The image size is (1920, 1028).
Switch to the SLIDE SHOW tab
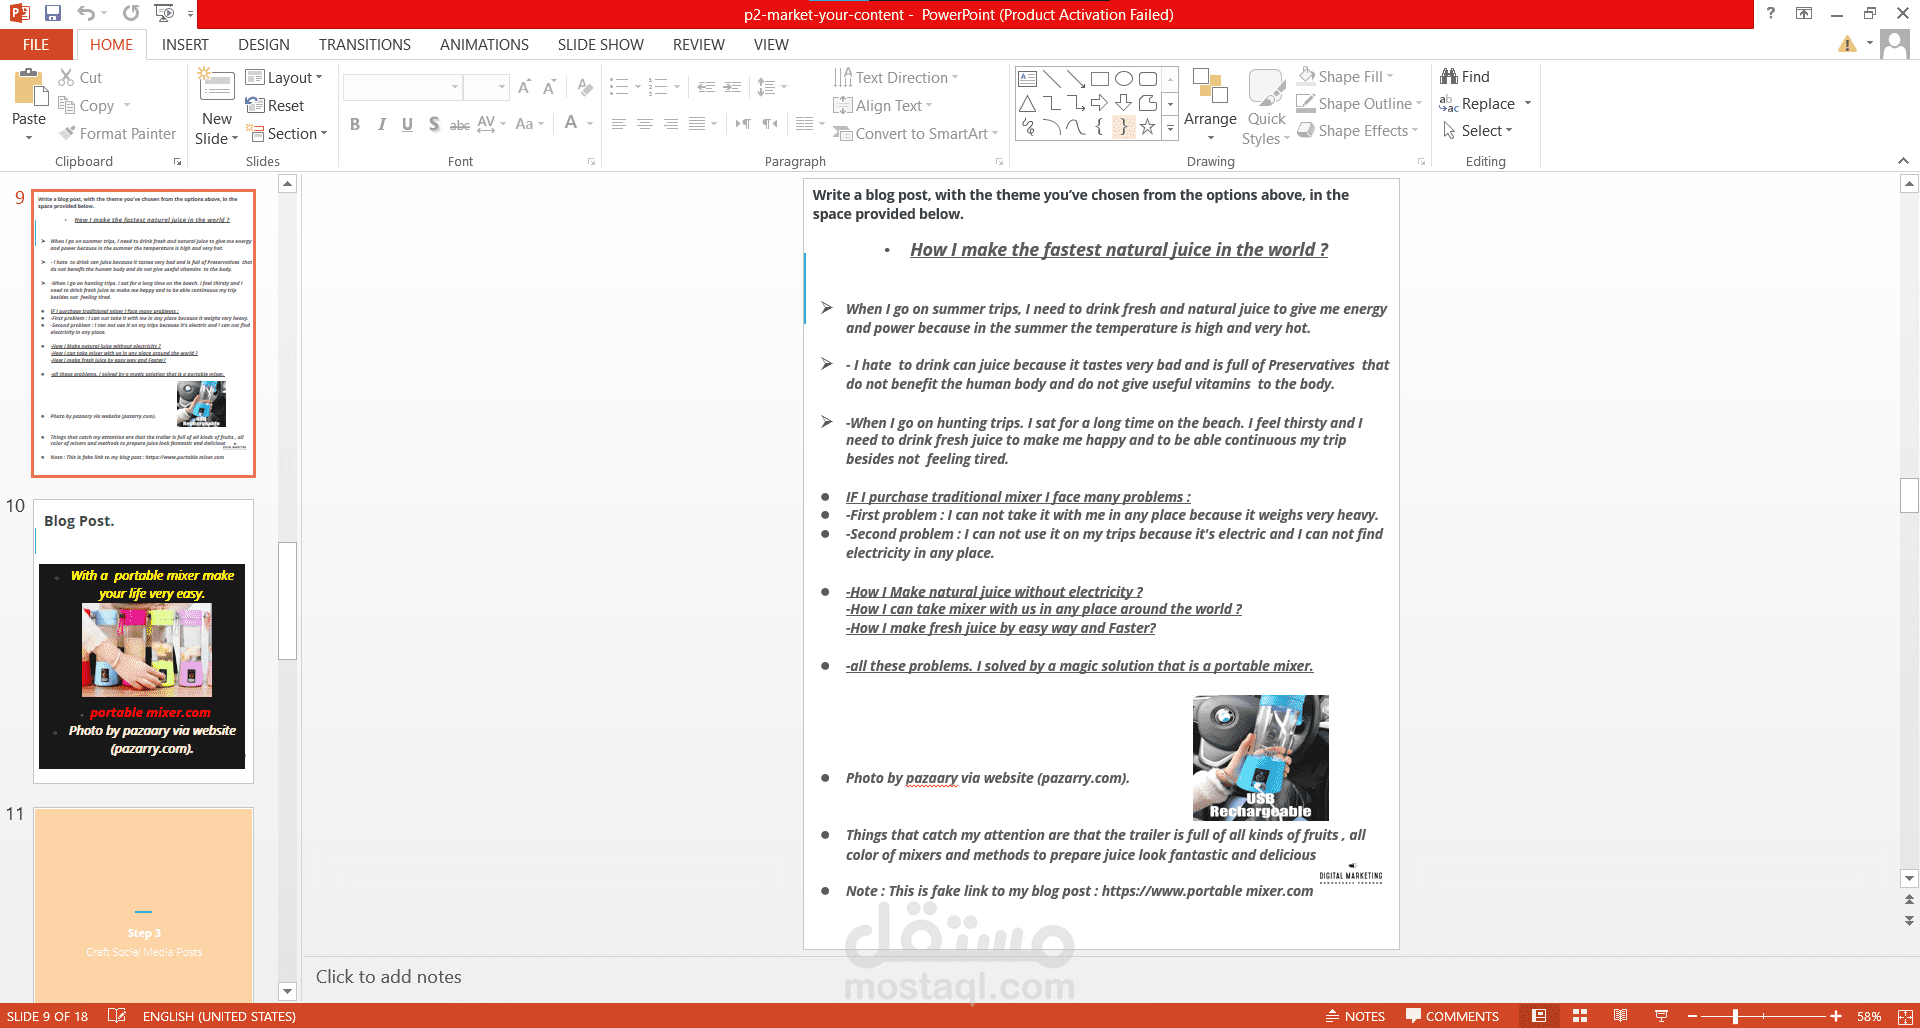point(600,44)
